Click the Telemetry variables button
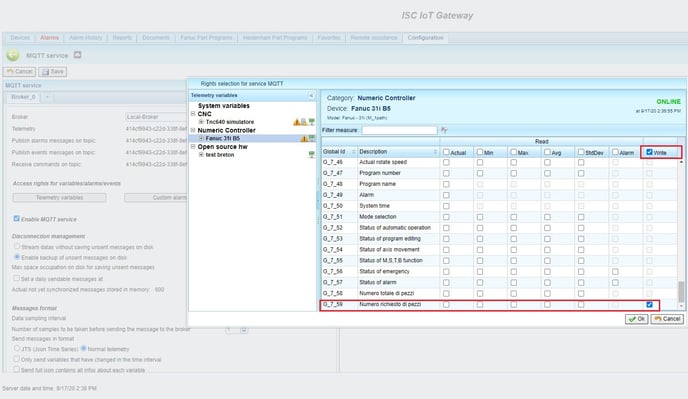The height and width of the screenshot is (399, 688). tap(59, 198)
